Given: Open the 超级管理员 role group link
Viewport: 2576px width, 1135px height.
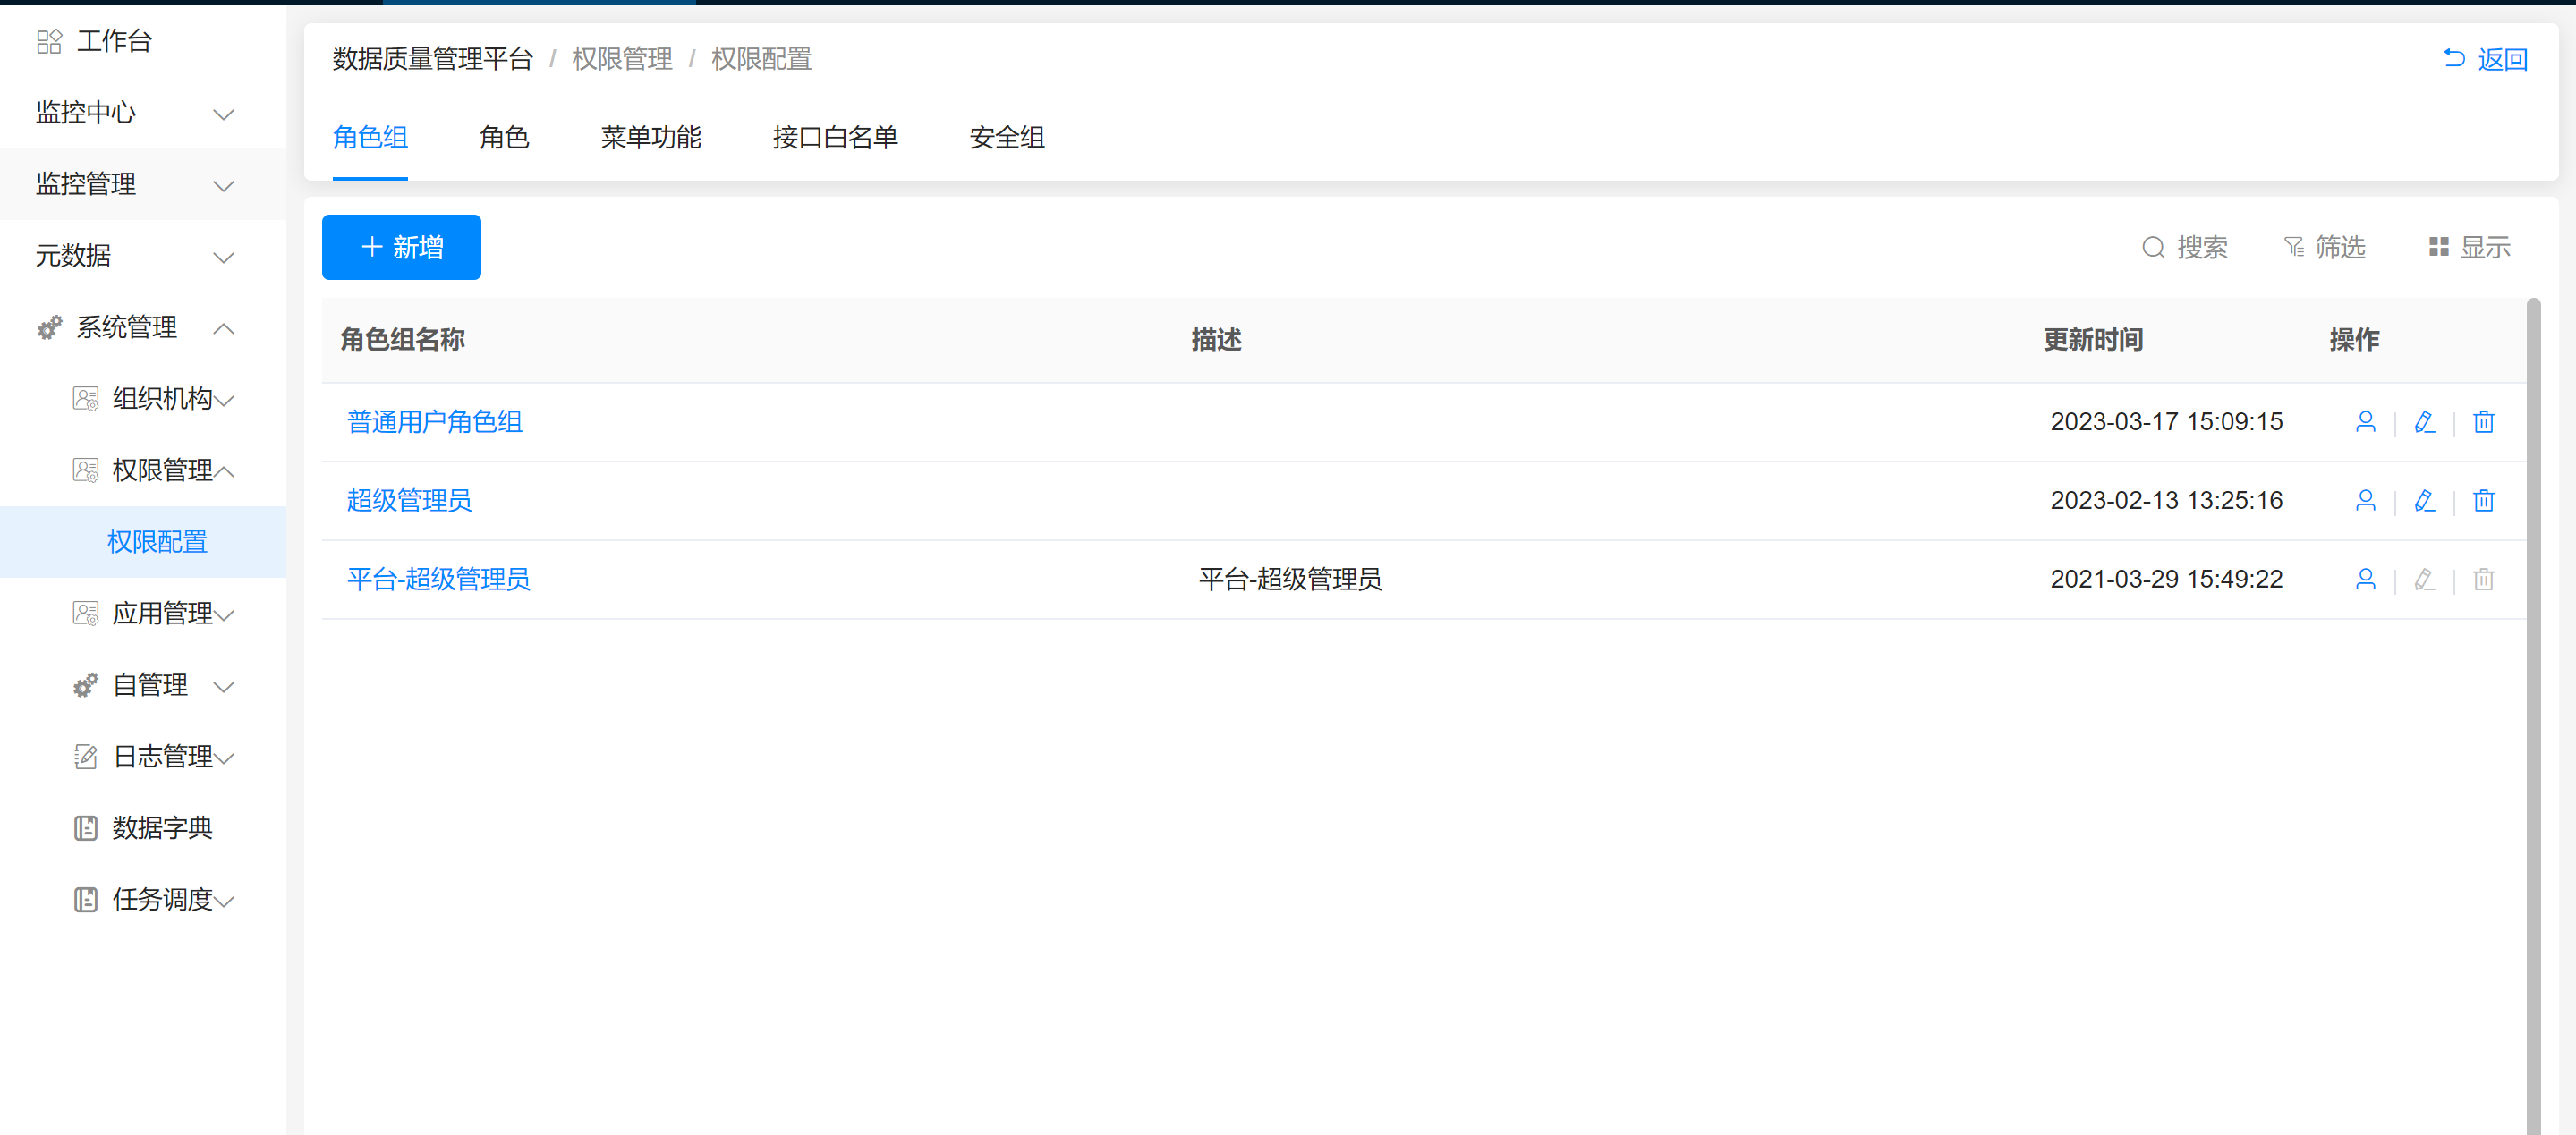Looking at the screenshot, I should pos(409,500).
